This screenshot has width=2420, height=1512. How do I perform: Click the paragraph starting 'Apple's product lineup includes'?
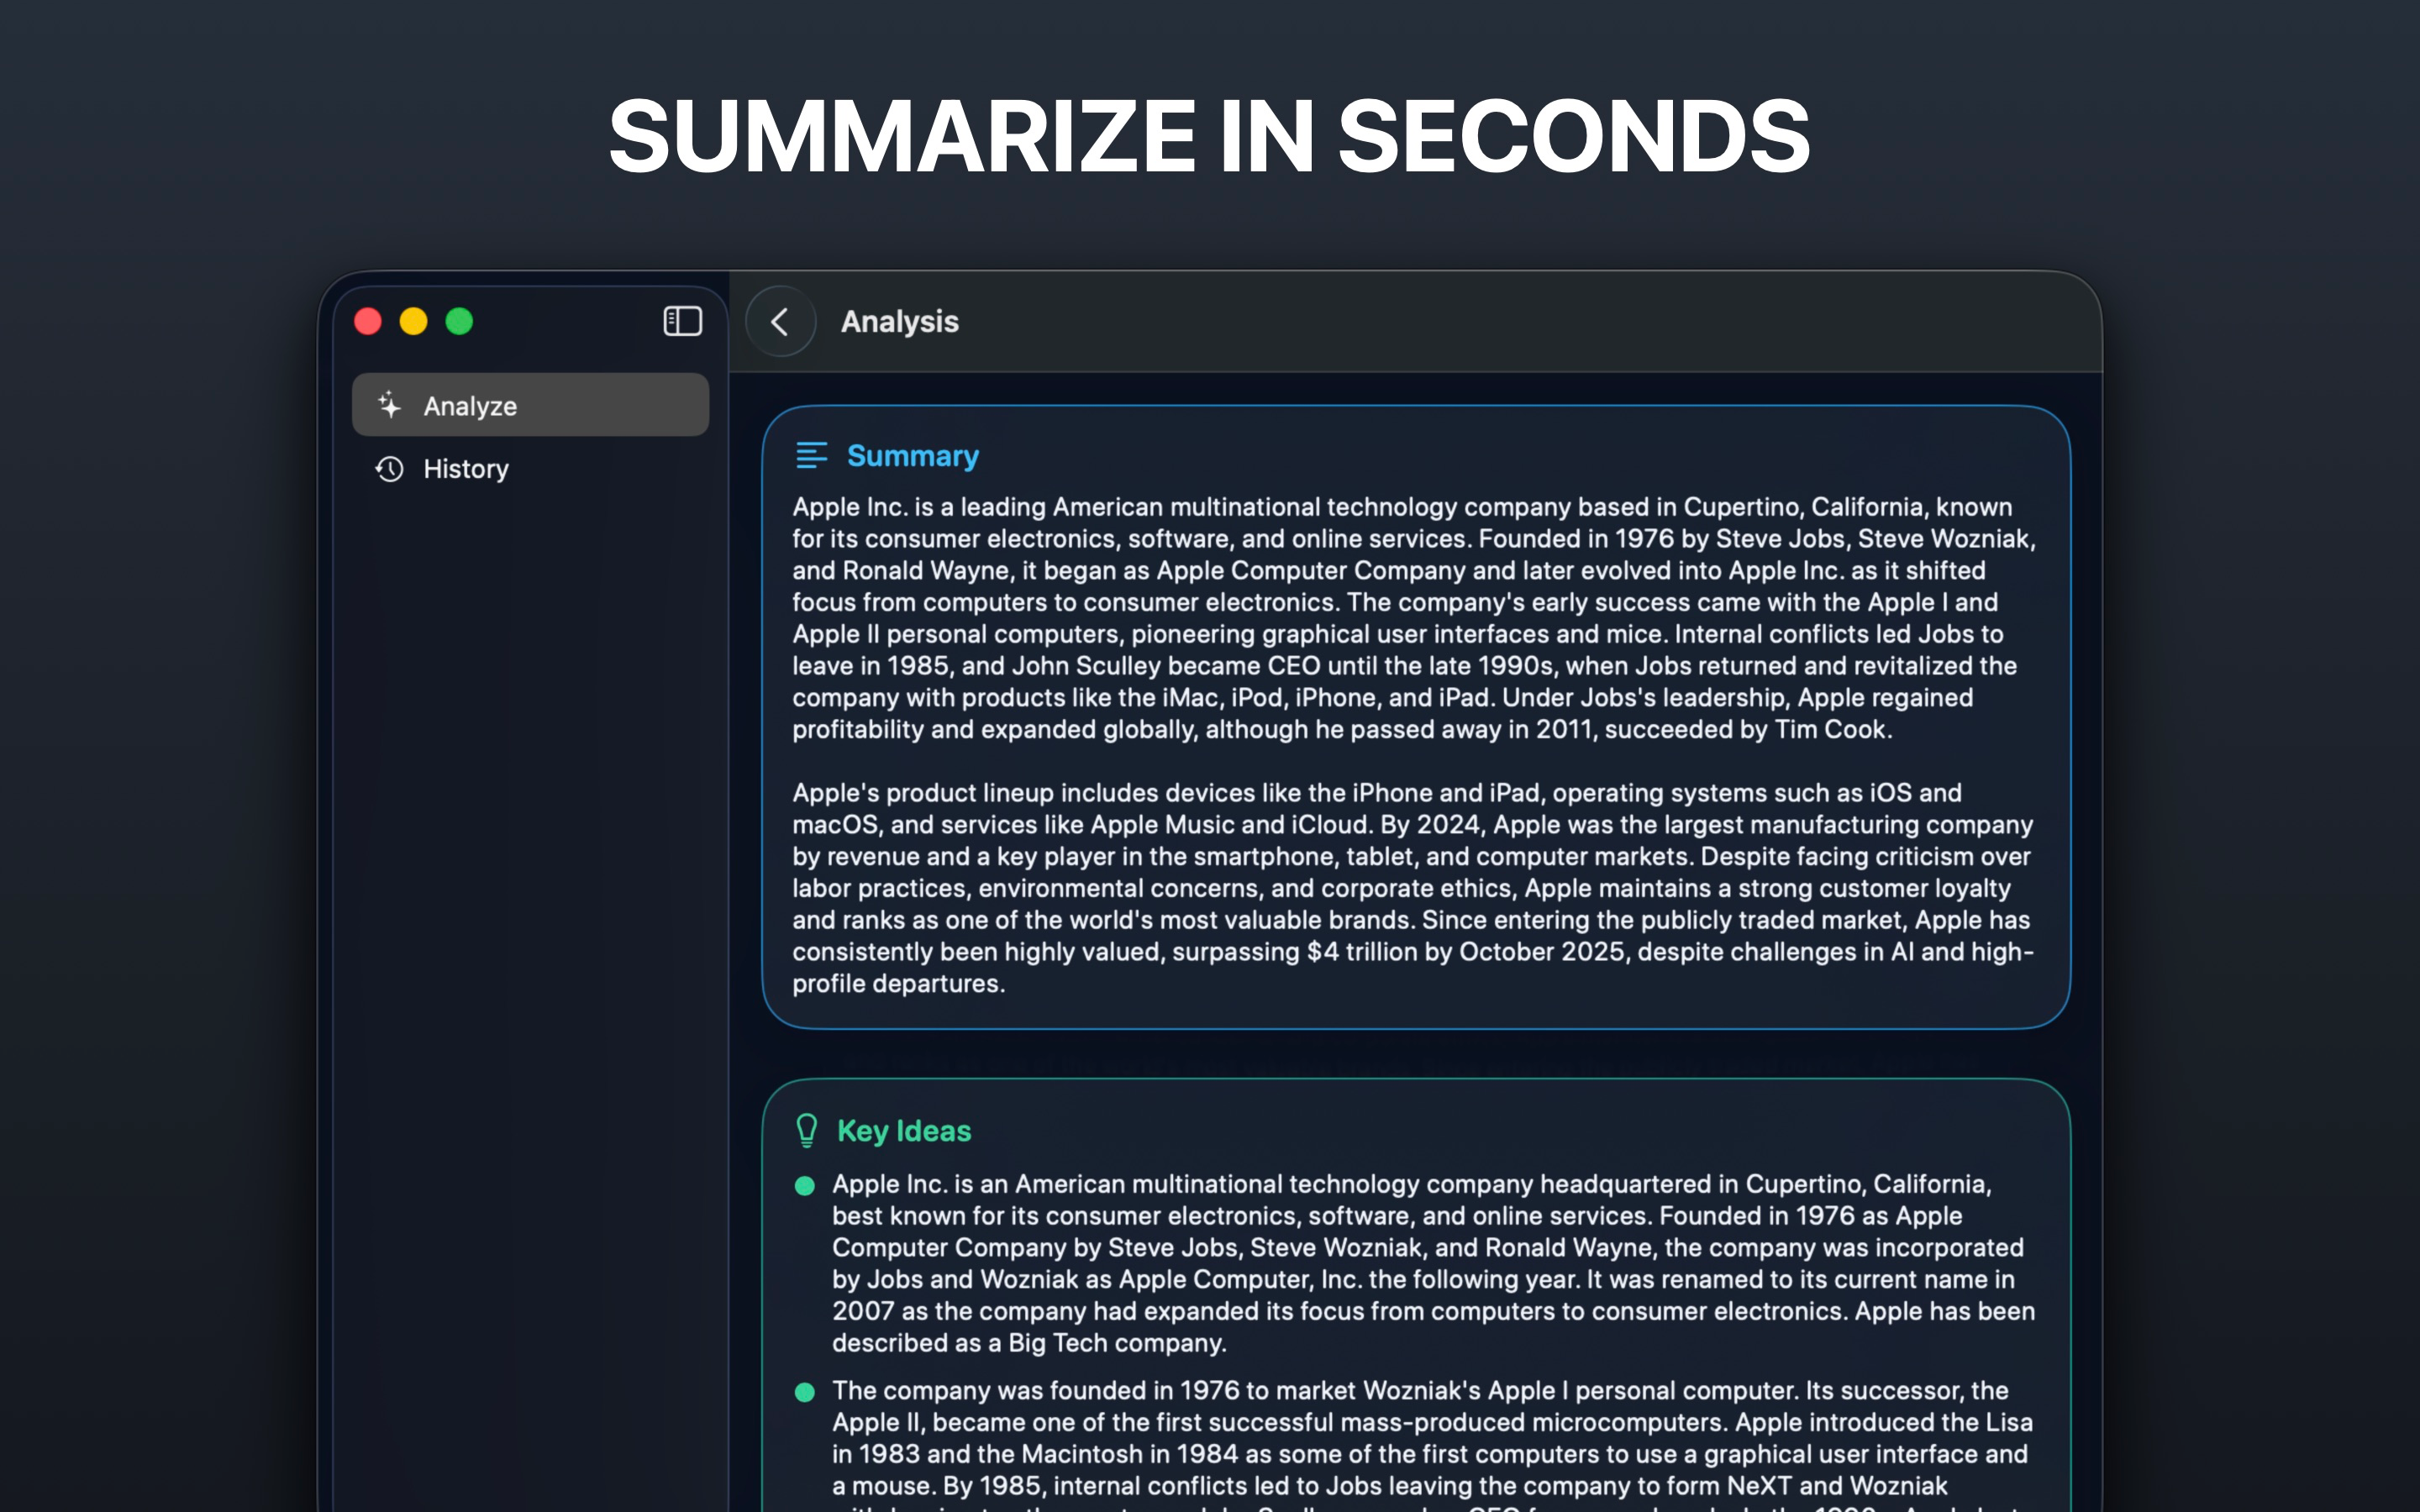click(1413, 887)
